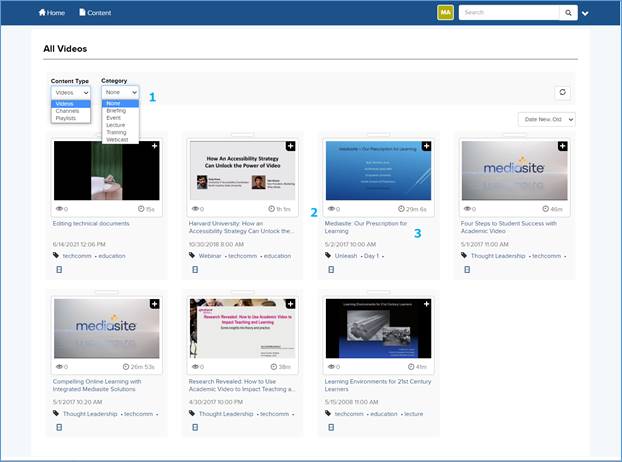
Task: Click film icon under Research Revealed video
Action: pos(195,427)
